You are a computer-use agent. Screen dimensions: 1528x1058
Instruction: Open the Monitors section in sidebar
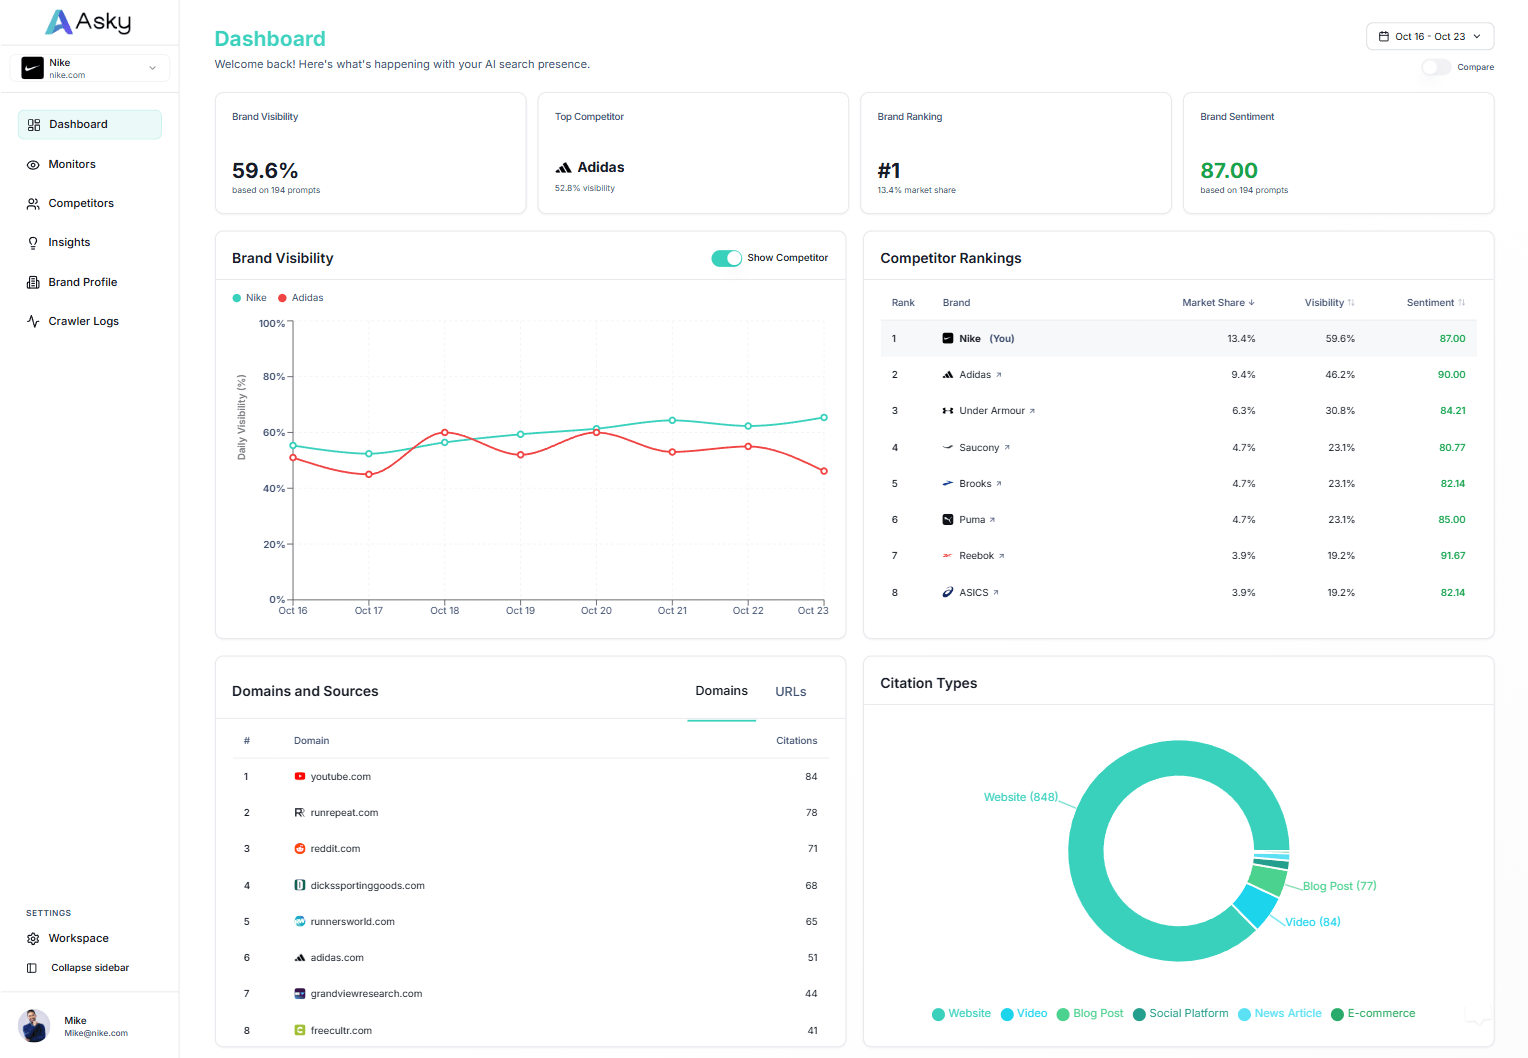(71, 164)
